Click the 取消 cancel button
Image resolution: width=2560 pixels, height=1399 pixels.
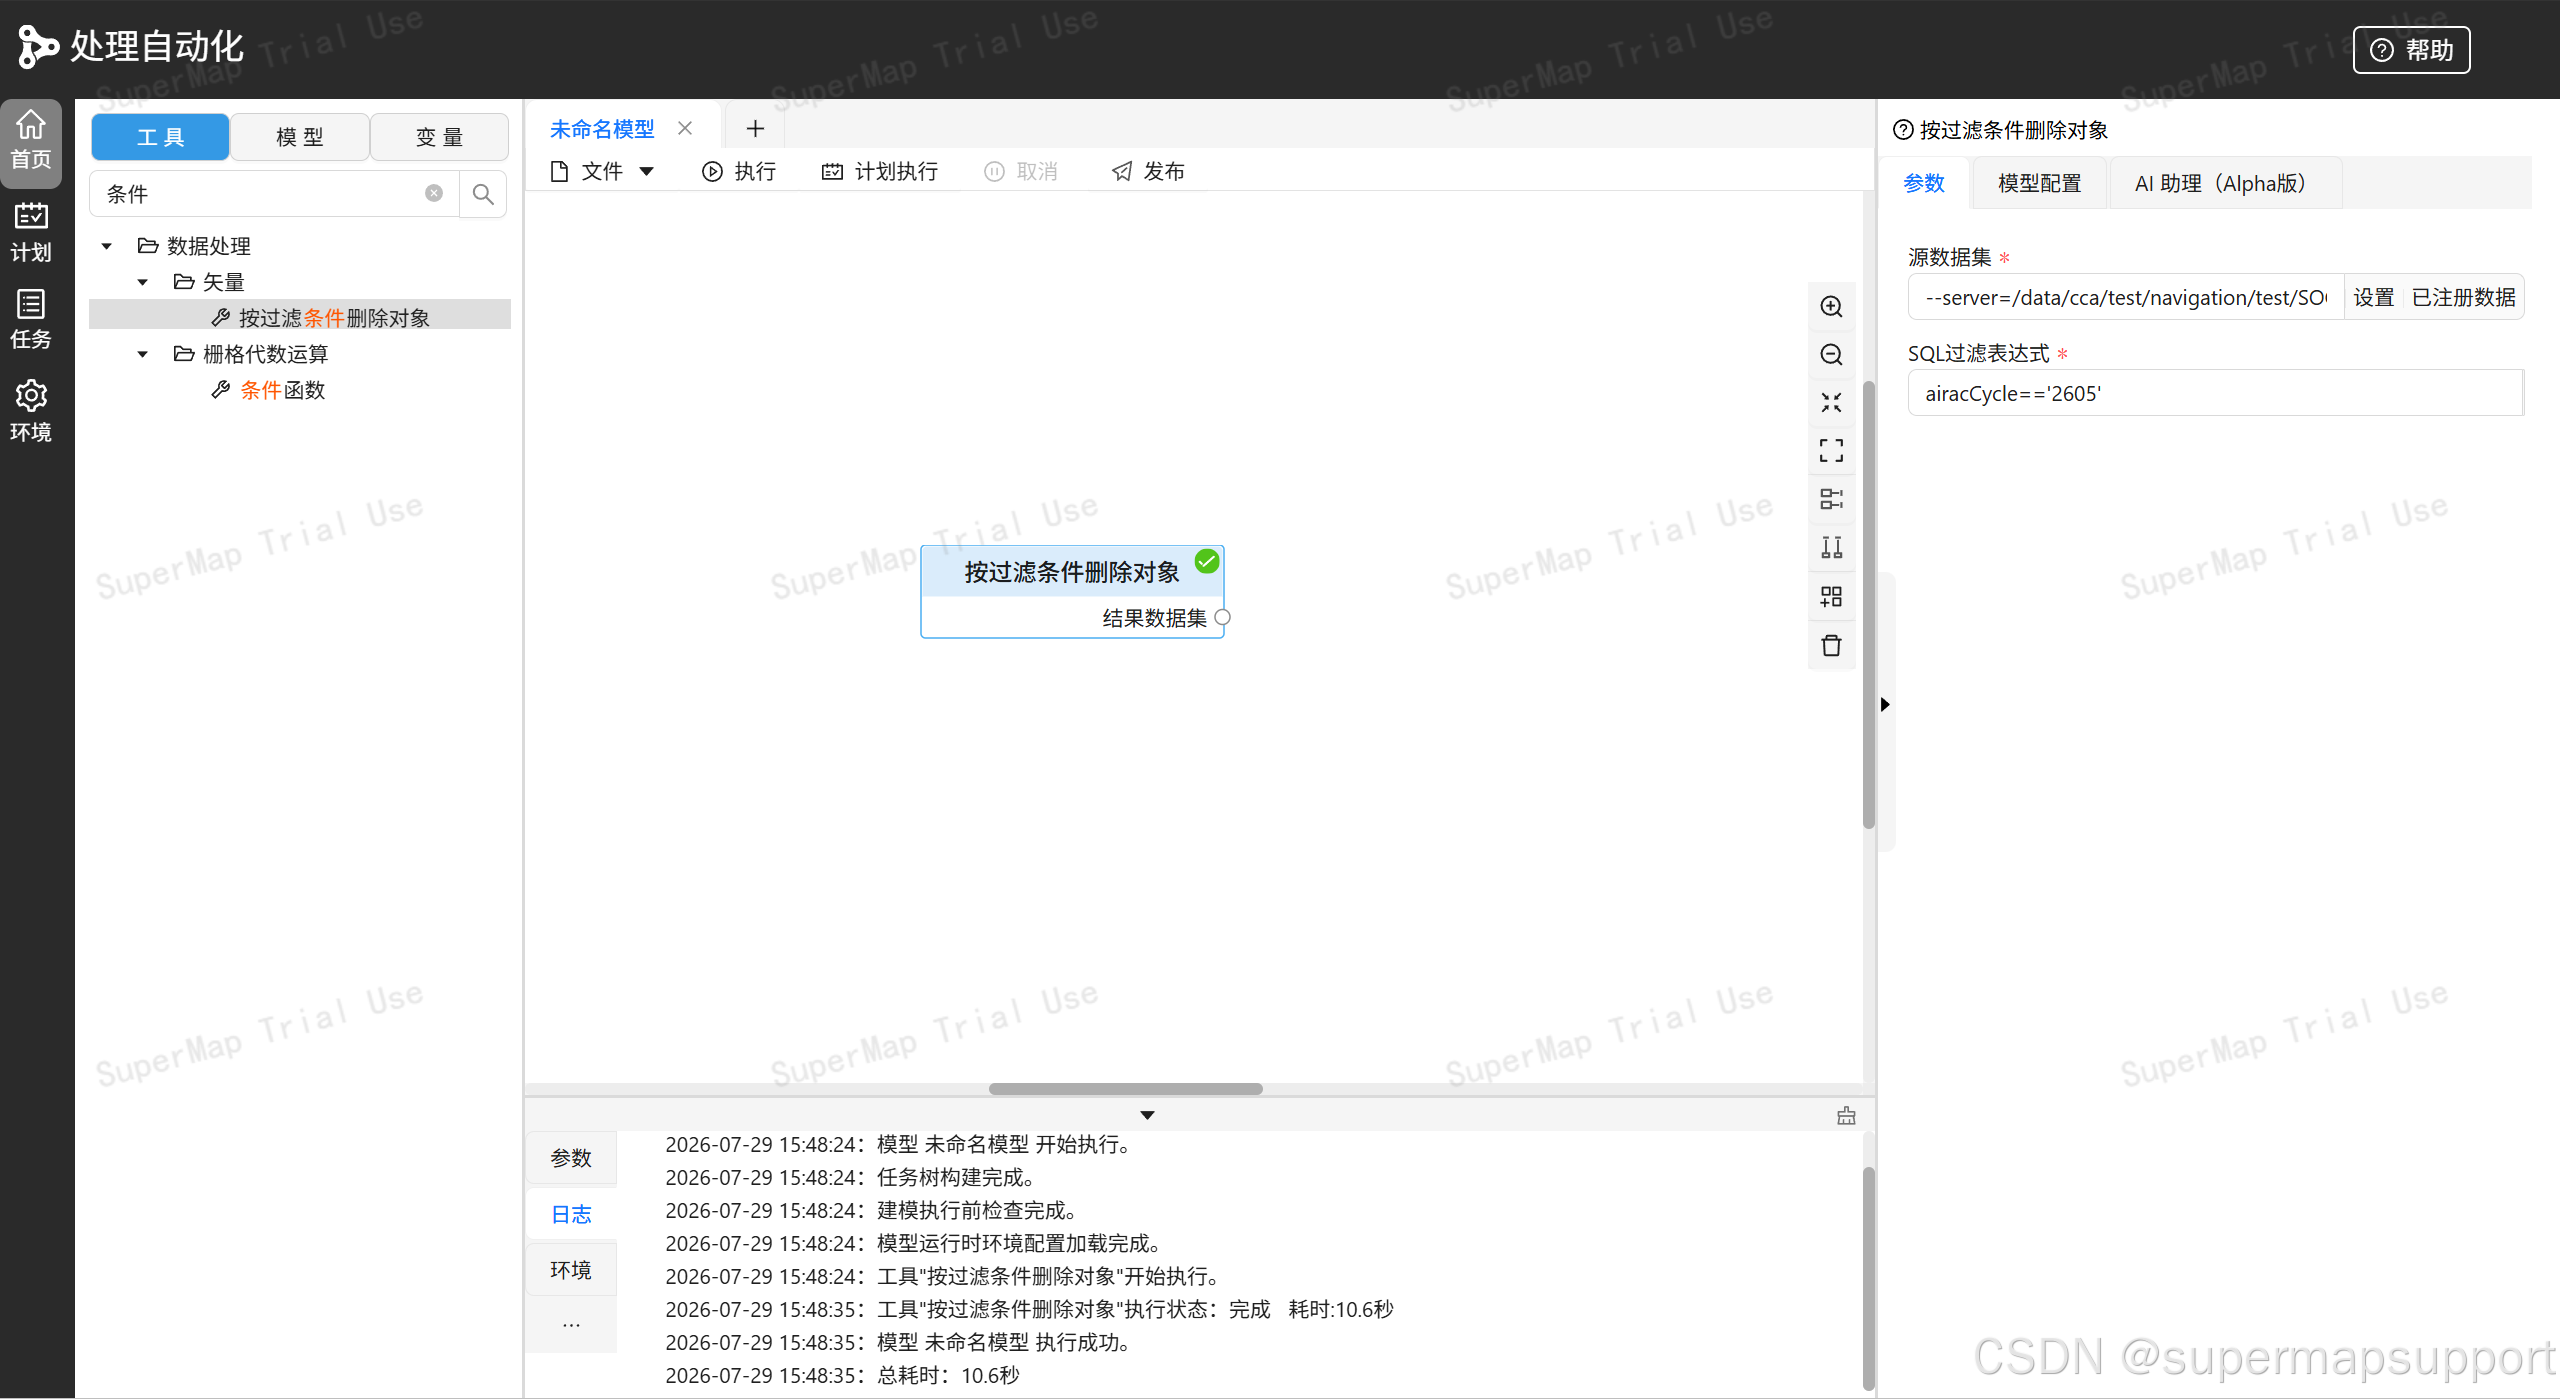[x=1021, y=172]
